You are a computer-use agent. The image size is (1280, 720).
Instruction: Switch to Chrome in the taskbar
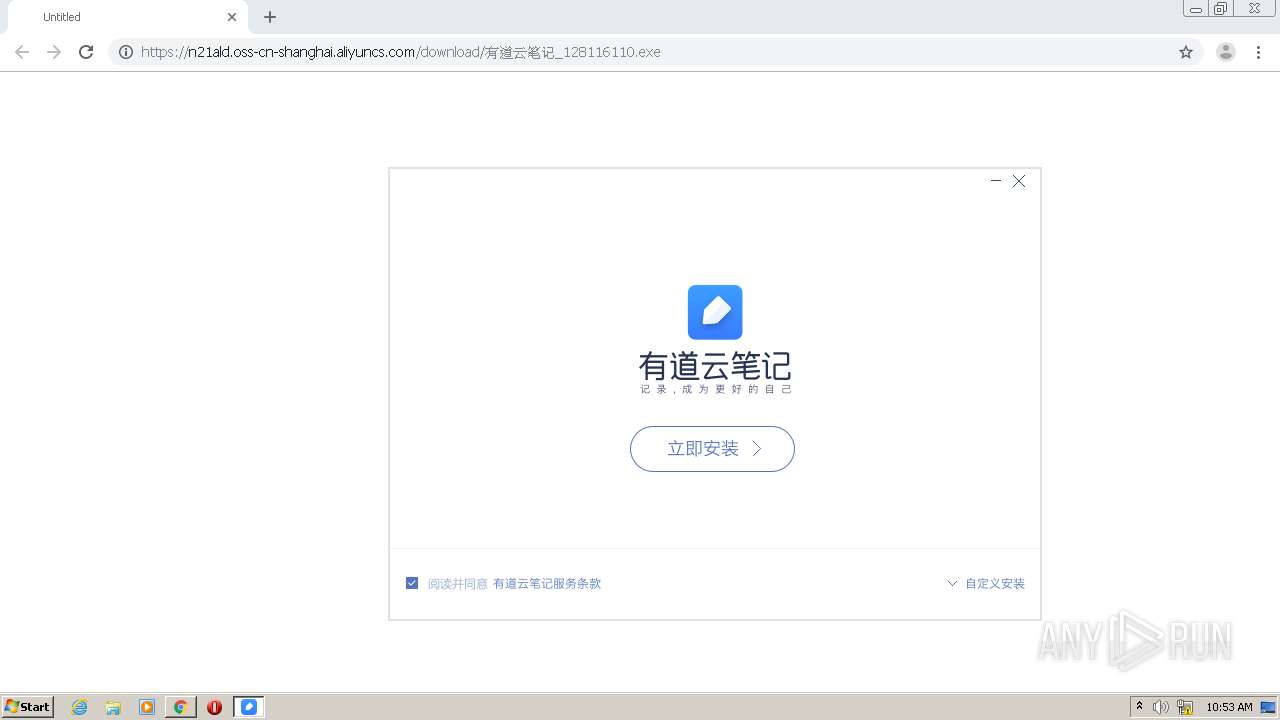click(180, 707)
